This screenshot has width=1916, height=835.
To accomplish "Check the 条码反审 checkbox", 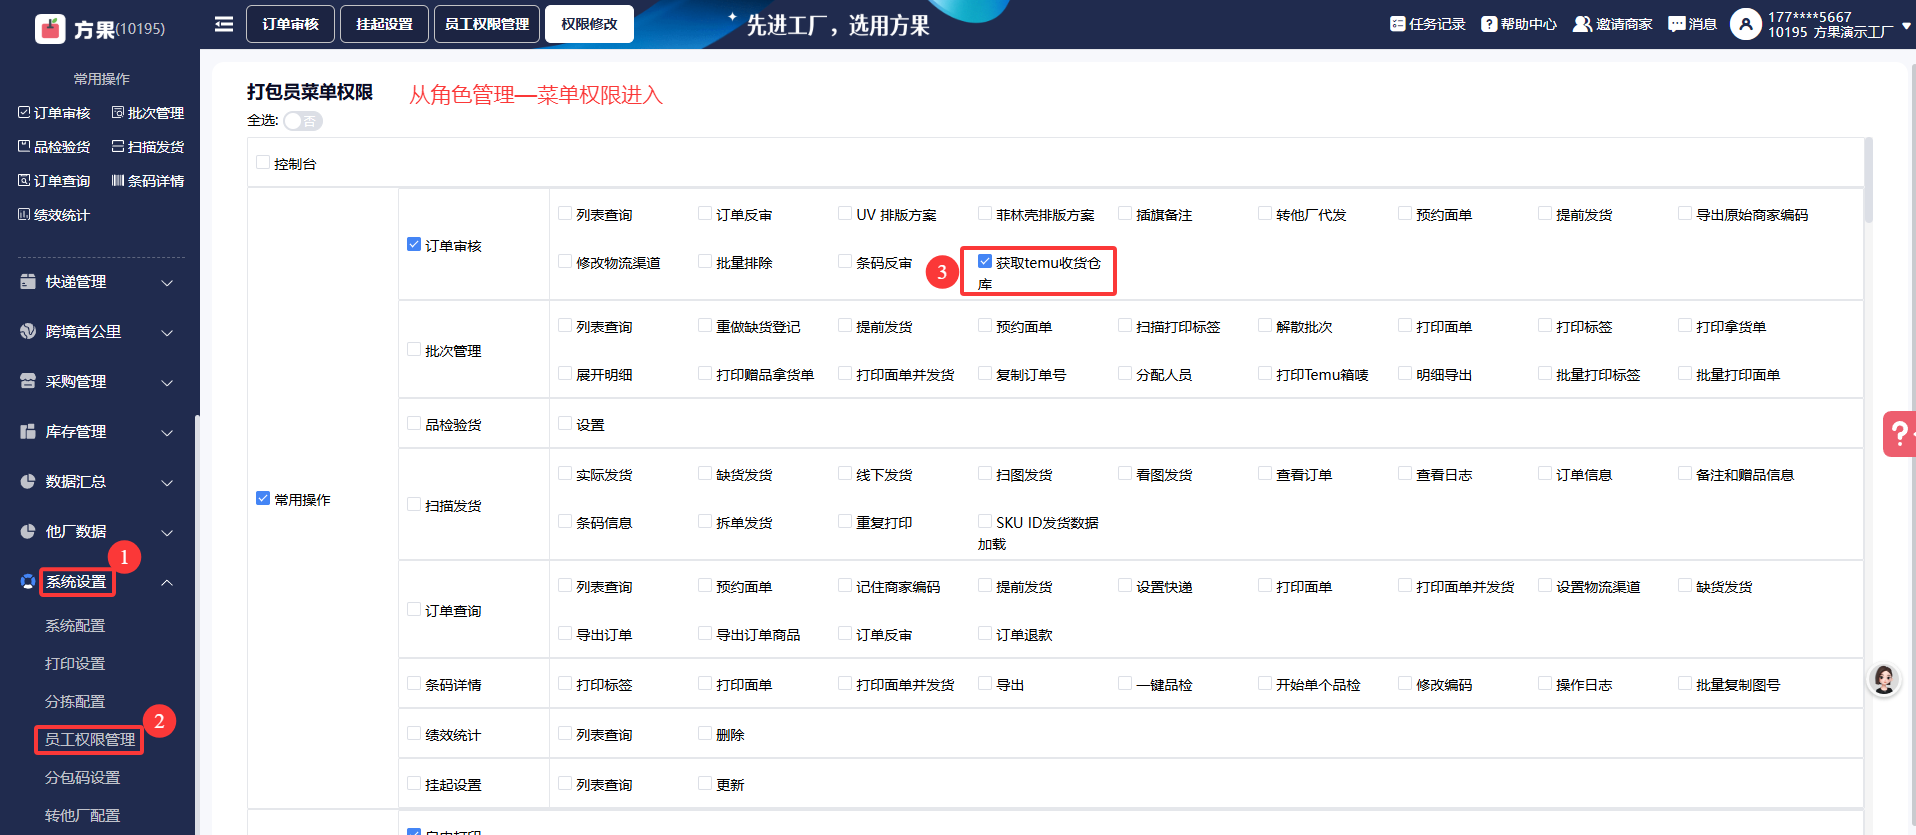I will tap(845, 261).
